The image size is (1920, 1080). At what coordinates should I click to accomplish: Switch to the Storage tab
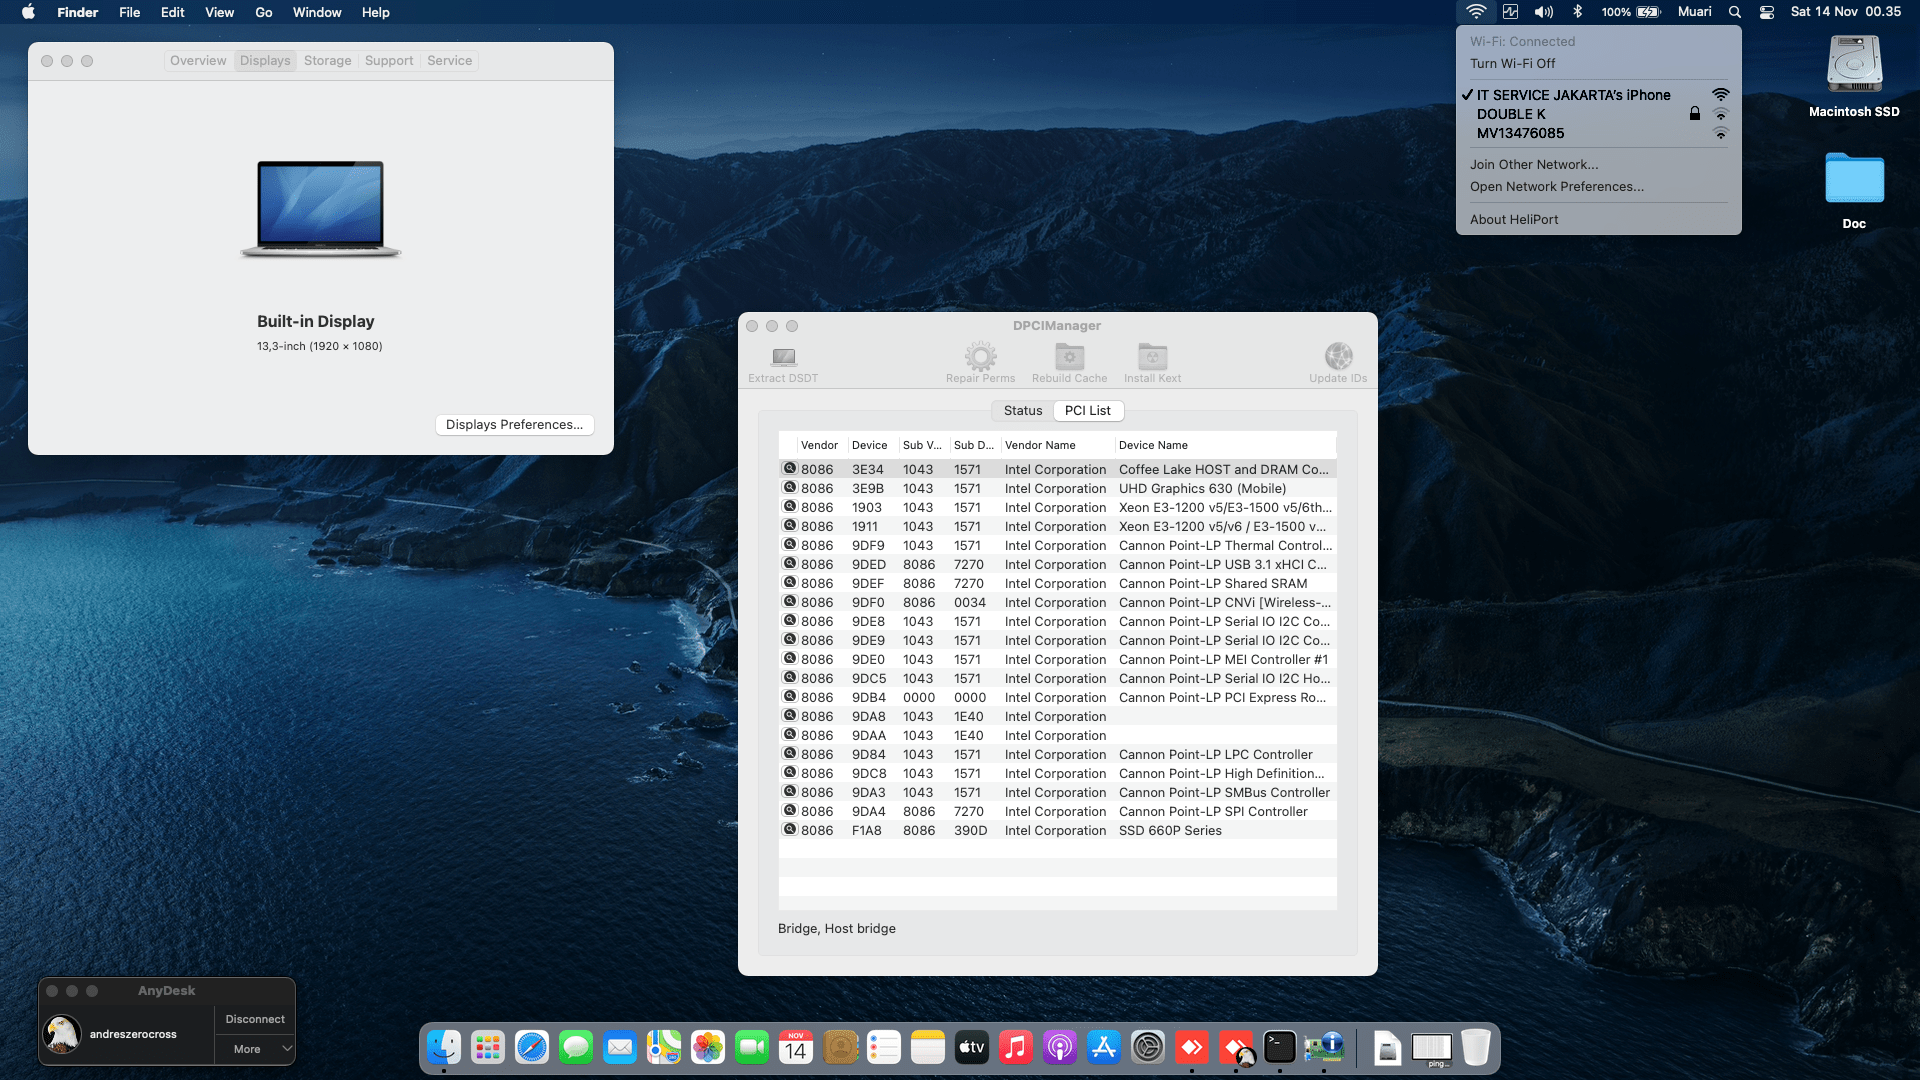click(x=327, y=61)
